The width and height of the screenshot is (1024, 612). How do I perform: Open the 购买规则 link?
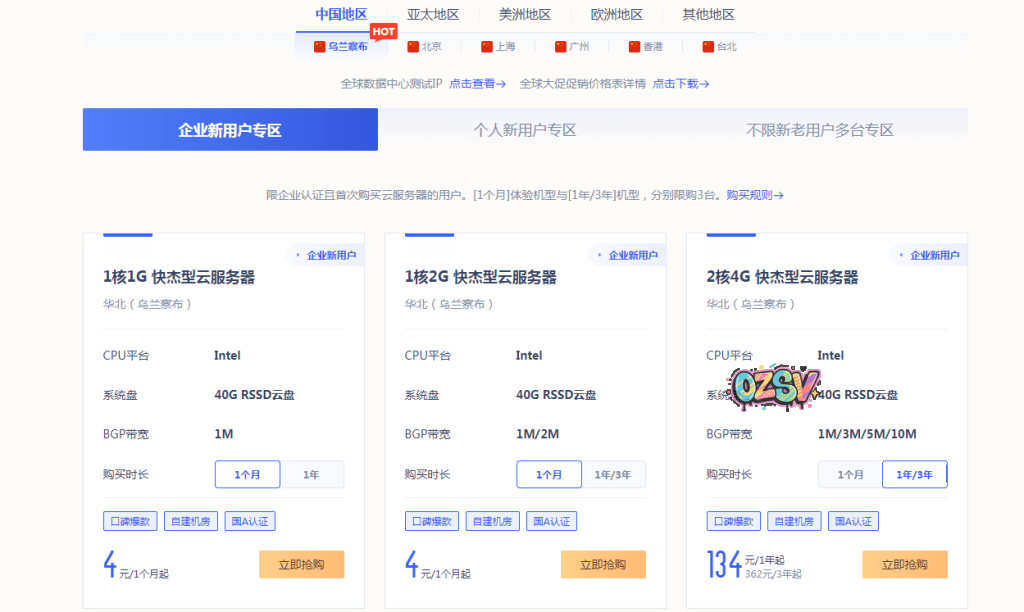tap(754, 195)
